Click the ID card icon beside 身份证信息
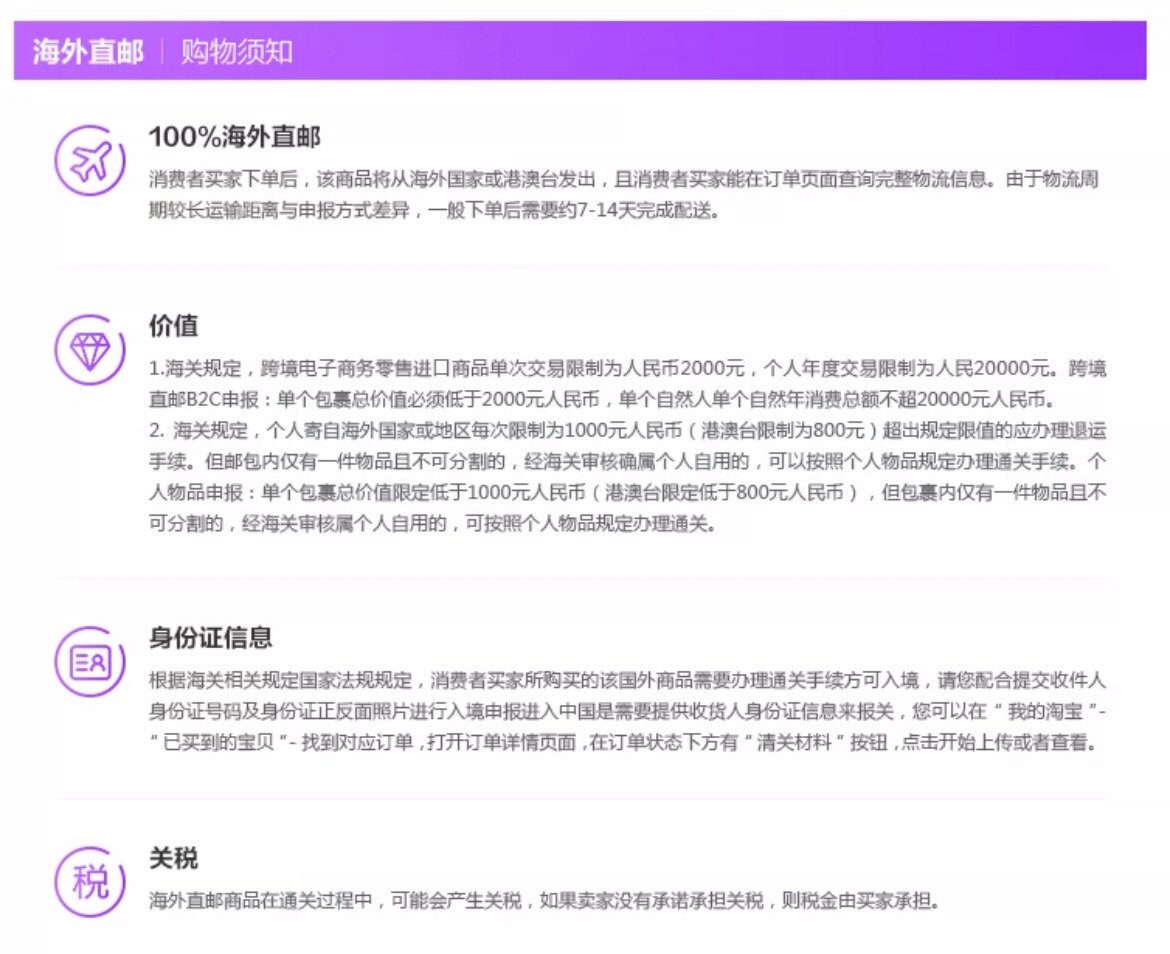The image size is (1170, 954). pos(90,662)
